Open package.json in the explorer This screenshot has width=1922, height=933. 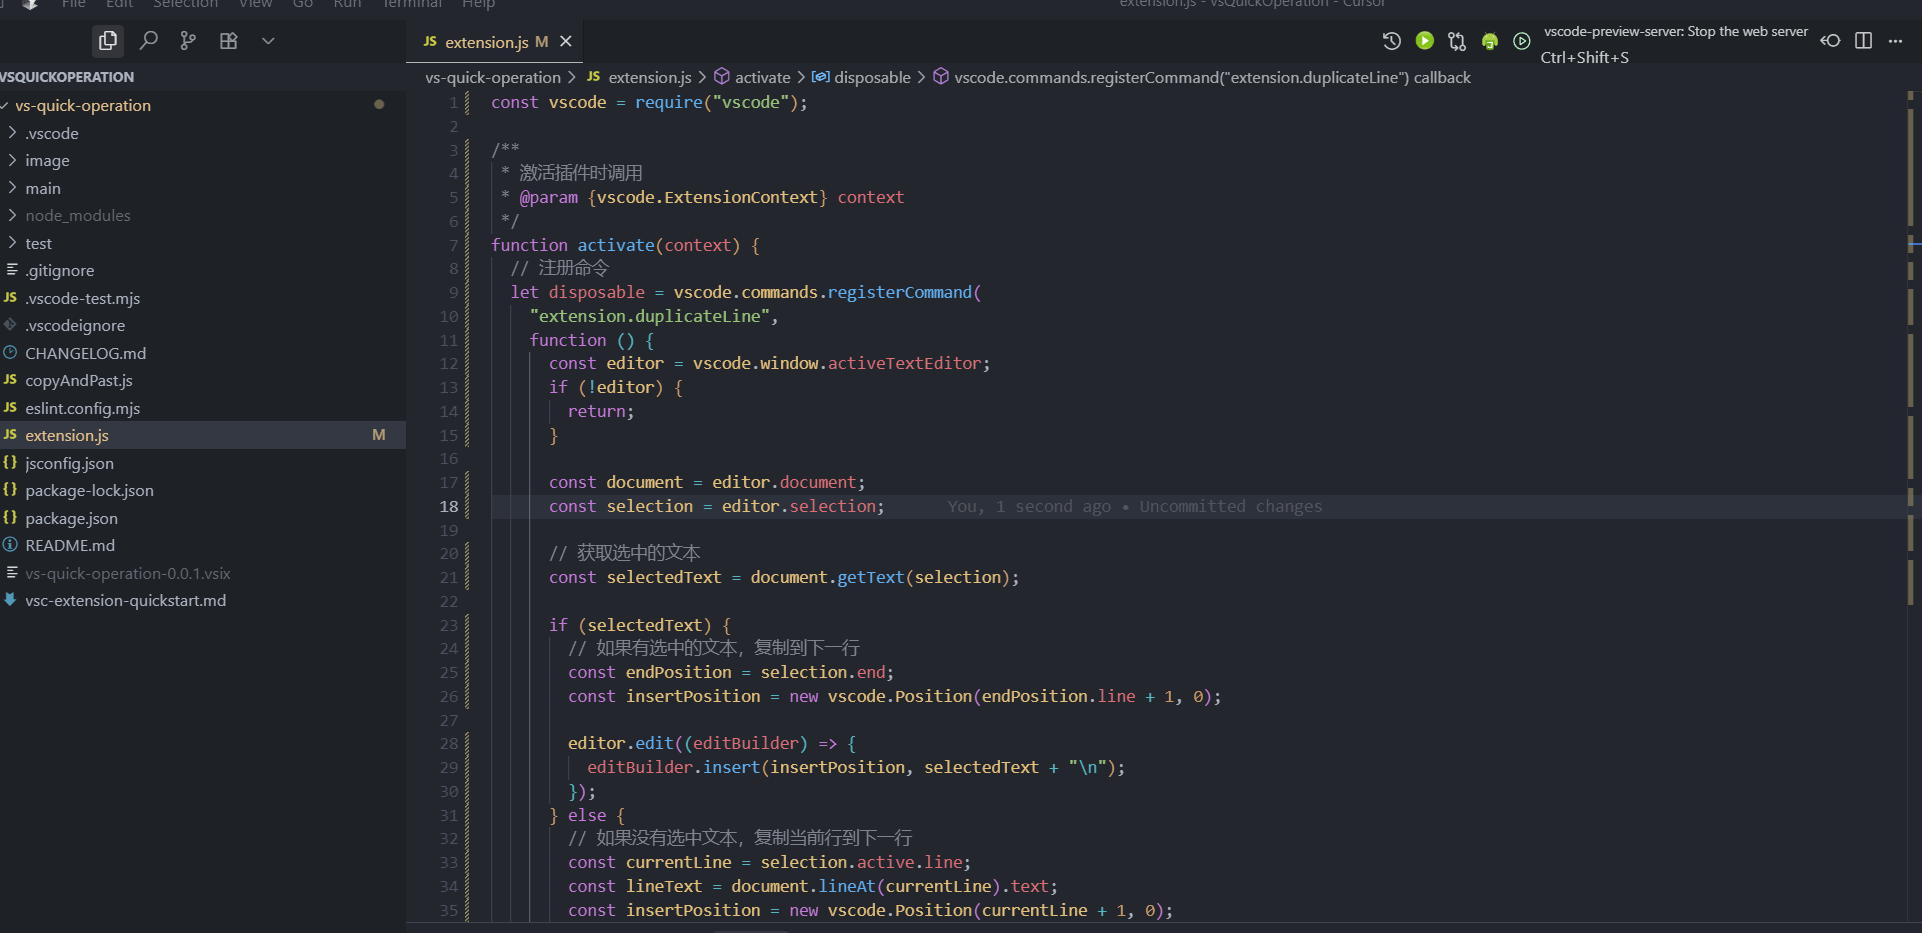click(203, 518)
